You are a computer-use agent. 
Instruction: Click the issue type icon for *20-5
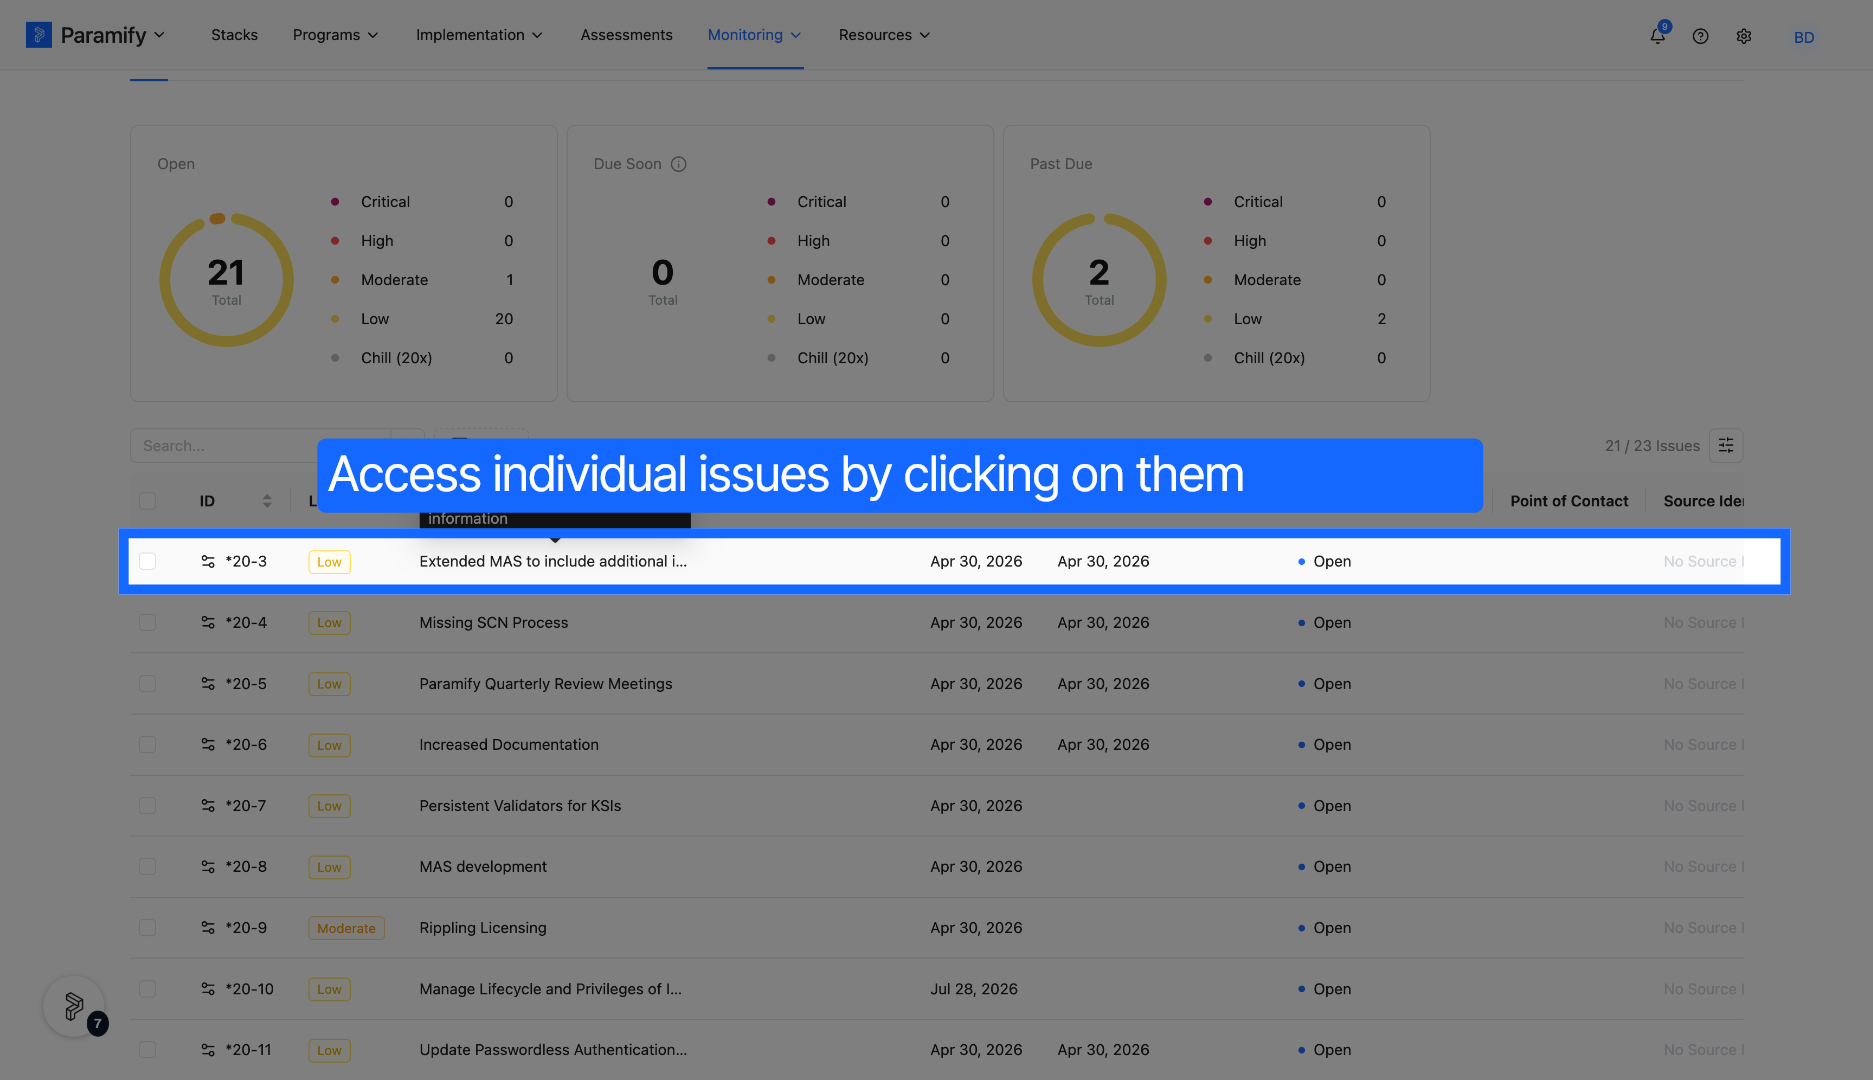[208, 684]
